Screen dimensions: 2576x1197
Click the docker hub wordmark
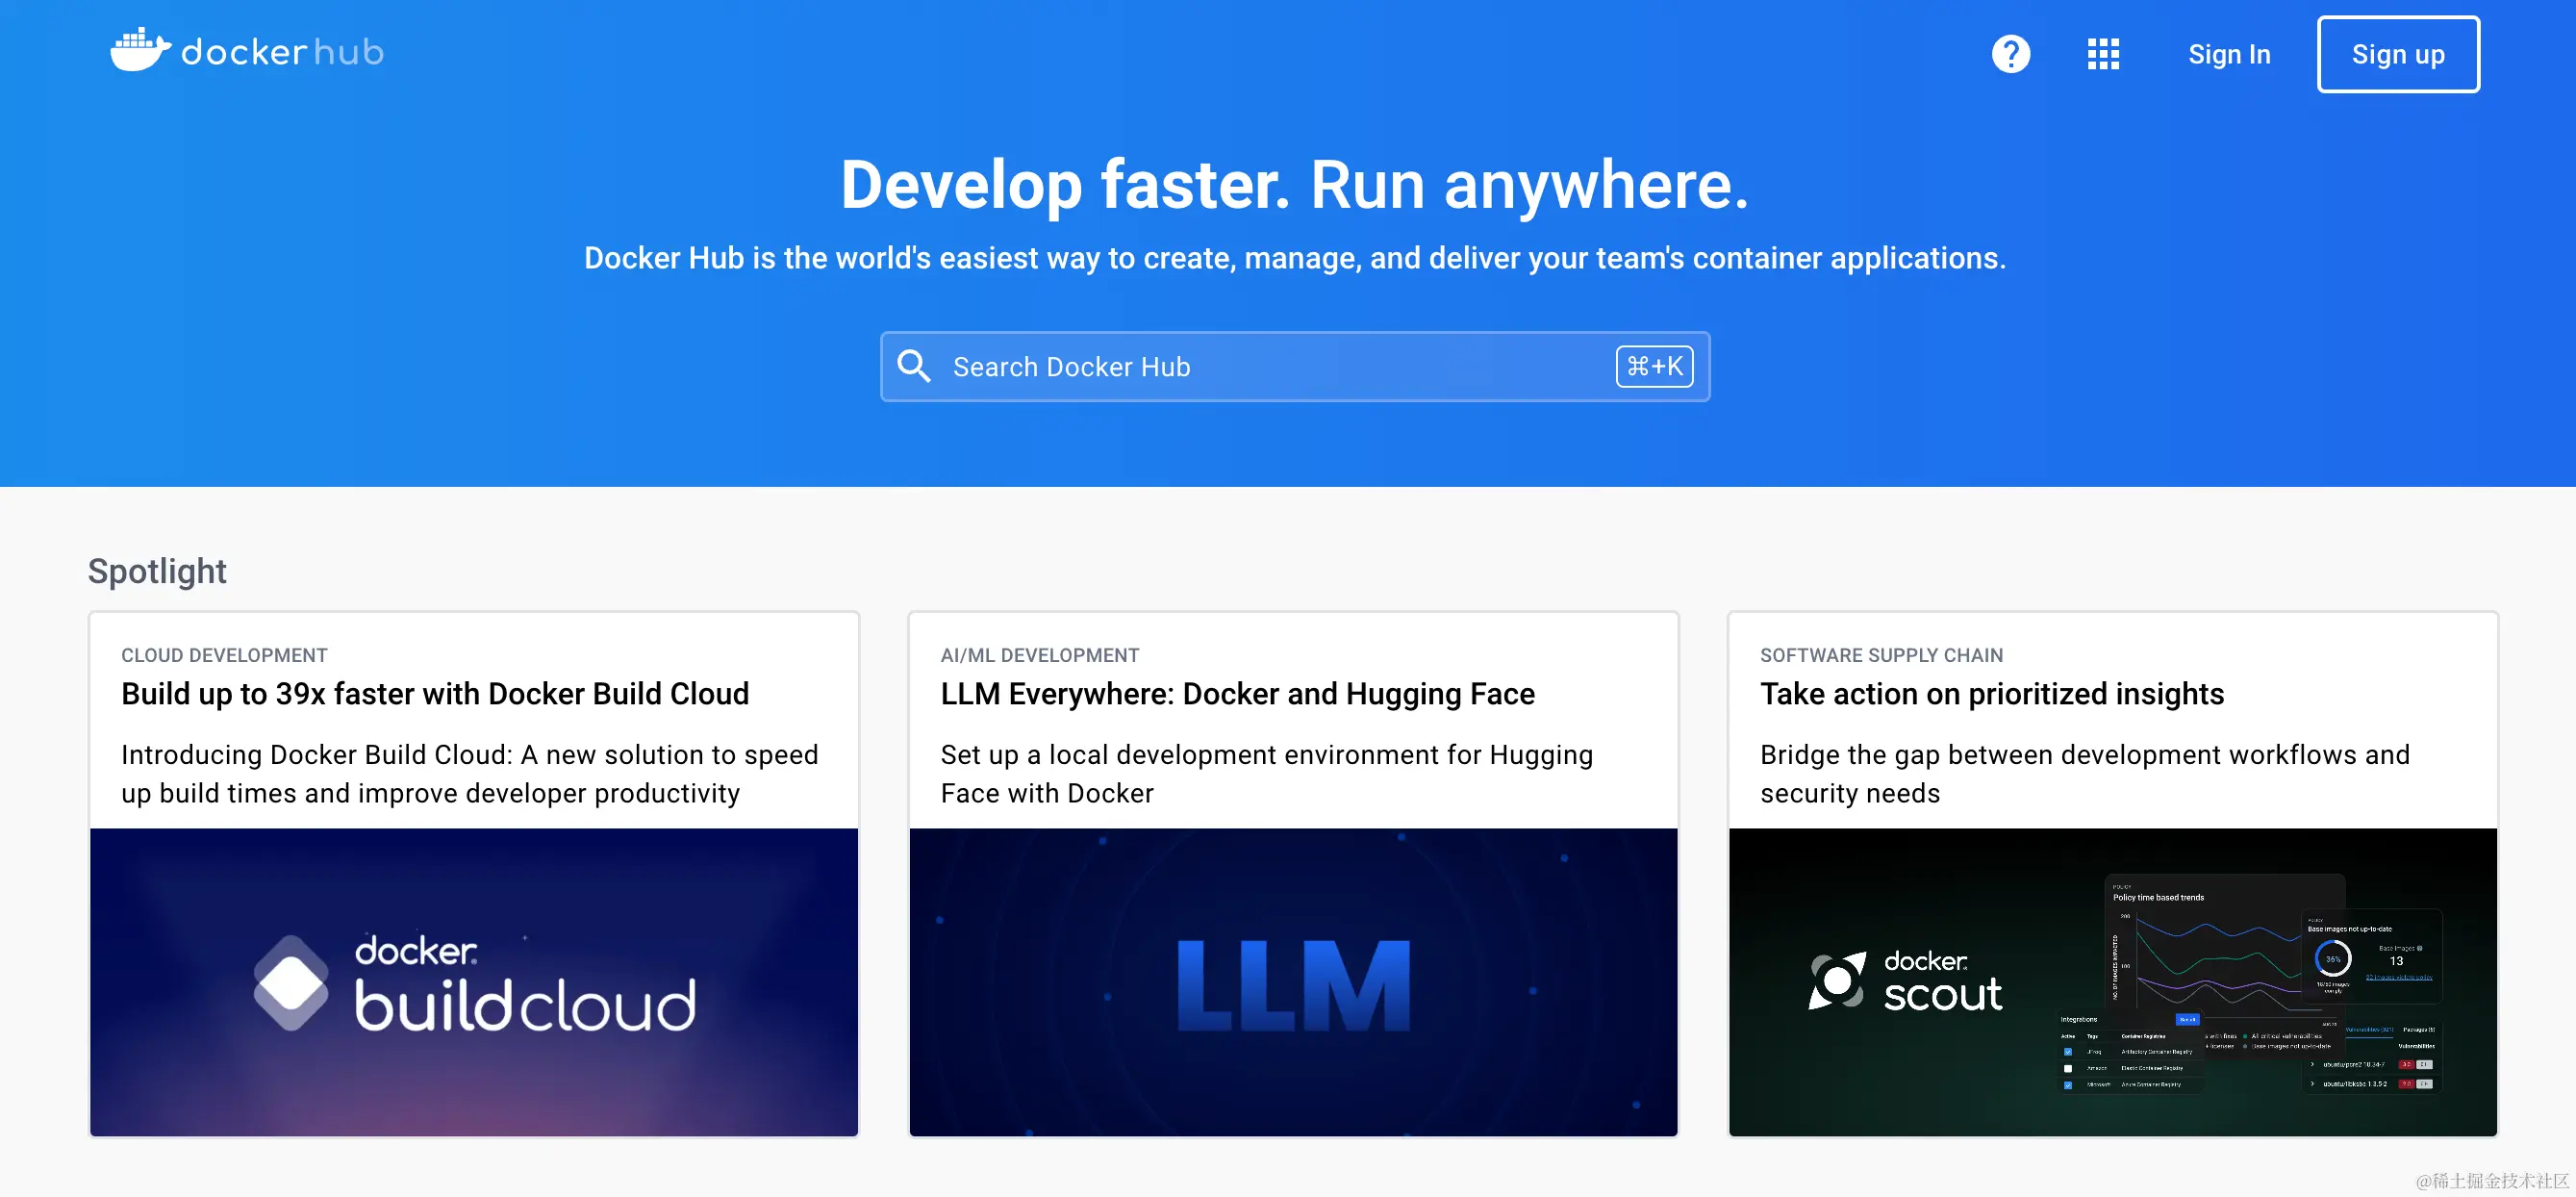click(x=282, y=52)
